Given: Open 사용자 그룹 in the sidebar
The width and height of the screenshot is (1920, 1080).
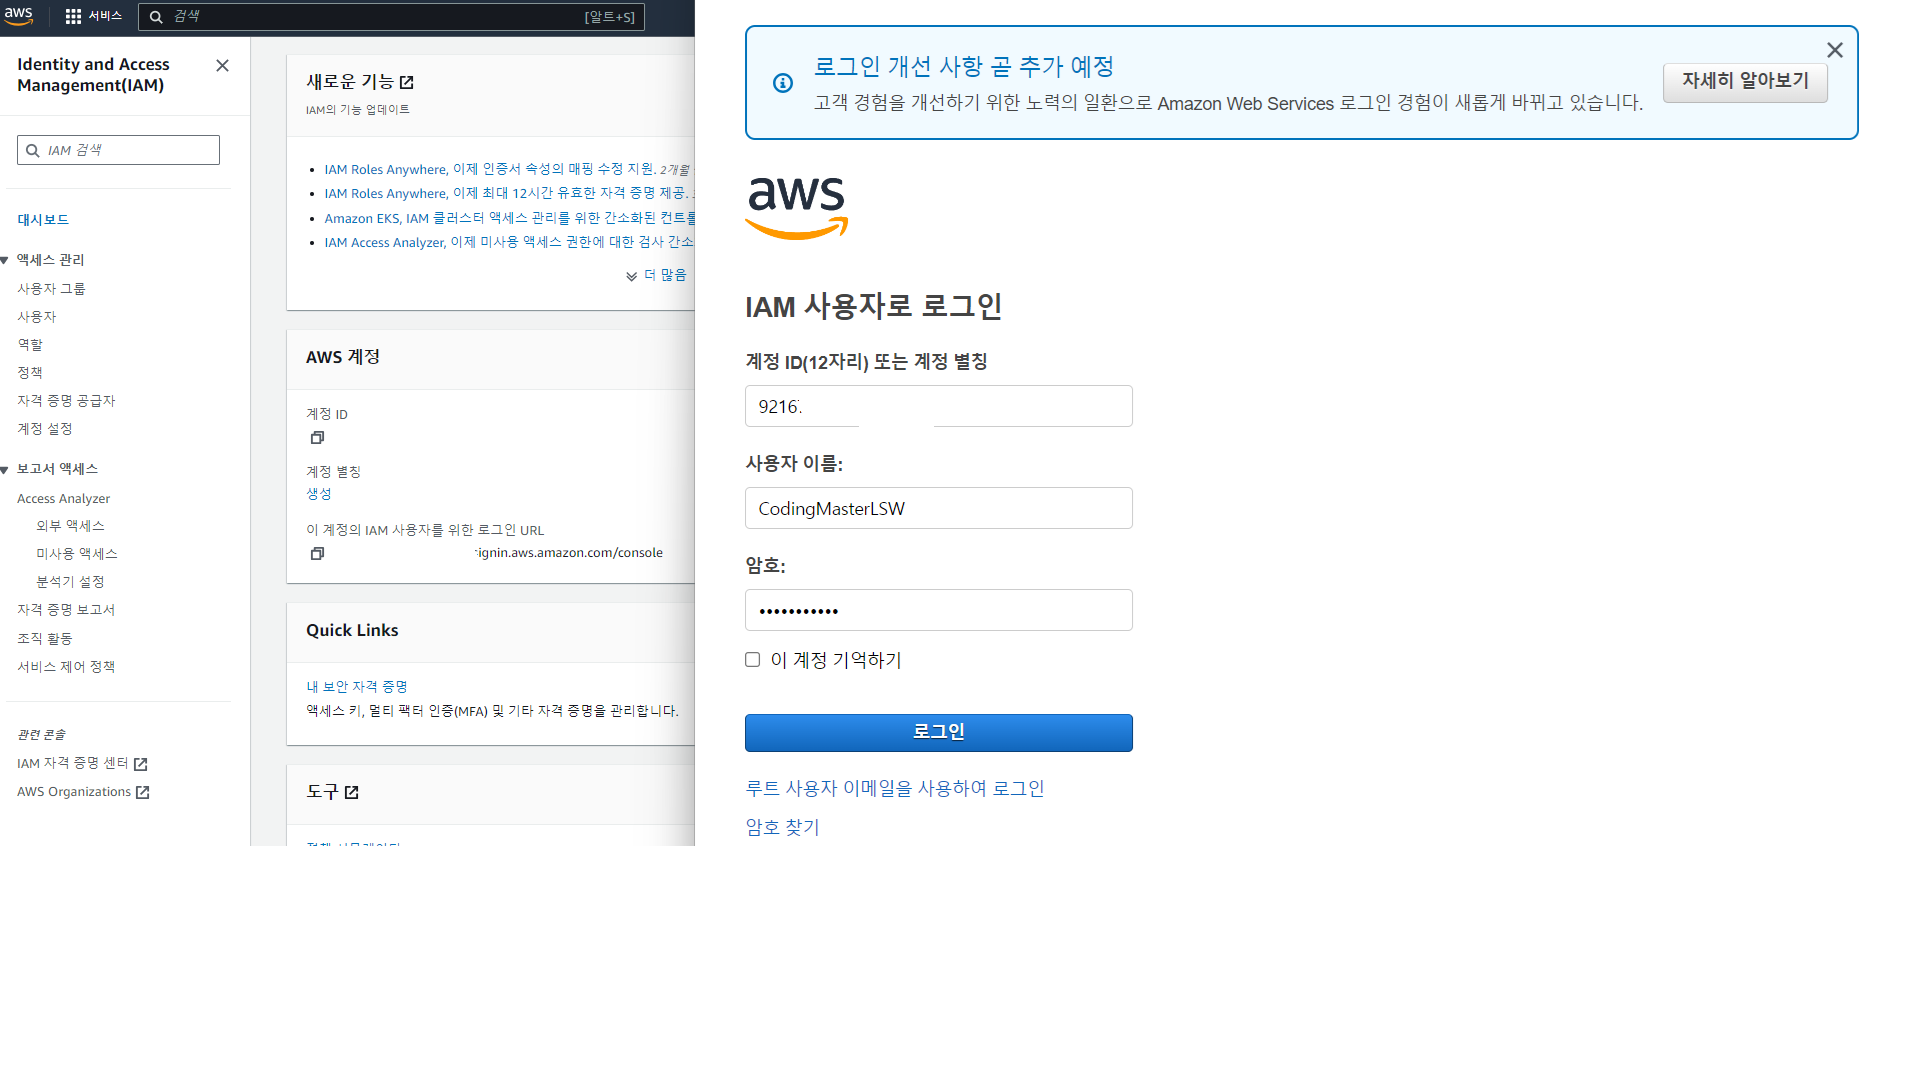Looking at the screenshot, I should pos(51,289).
